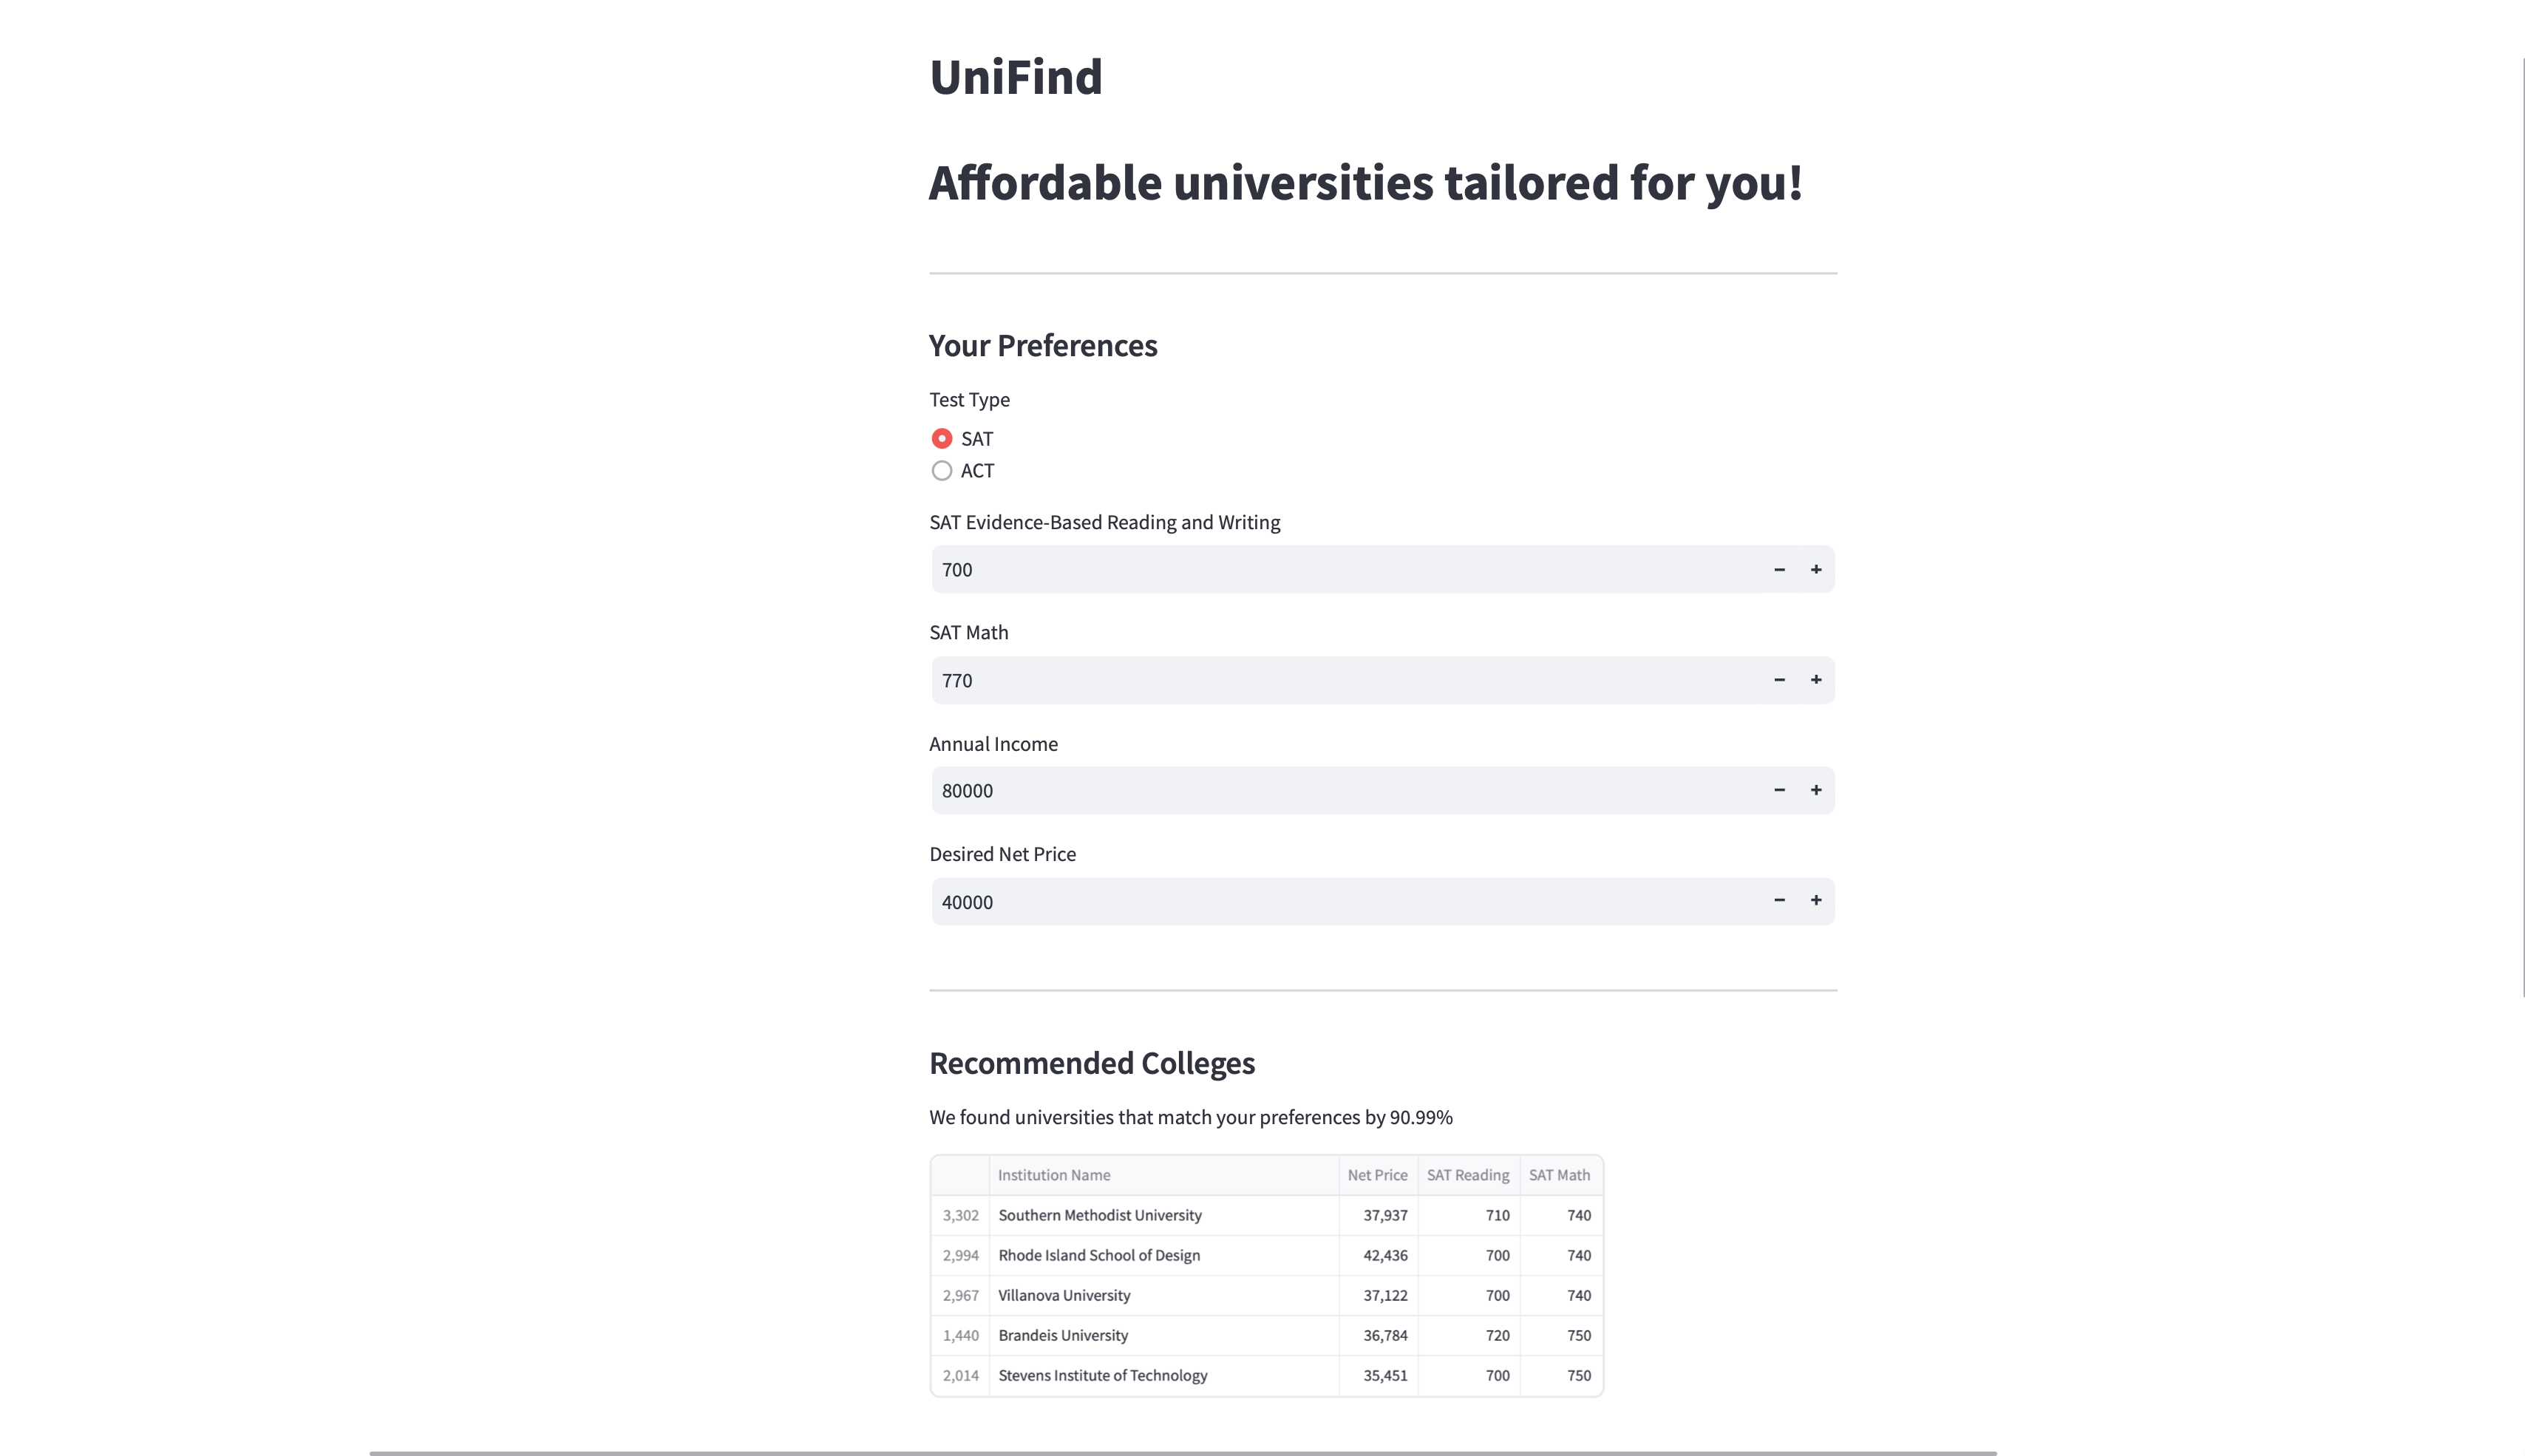The width and height of the screenshot is (2525, 1456).
Task: Raise the Desired Net Price
Action: click(1815, 901)
